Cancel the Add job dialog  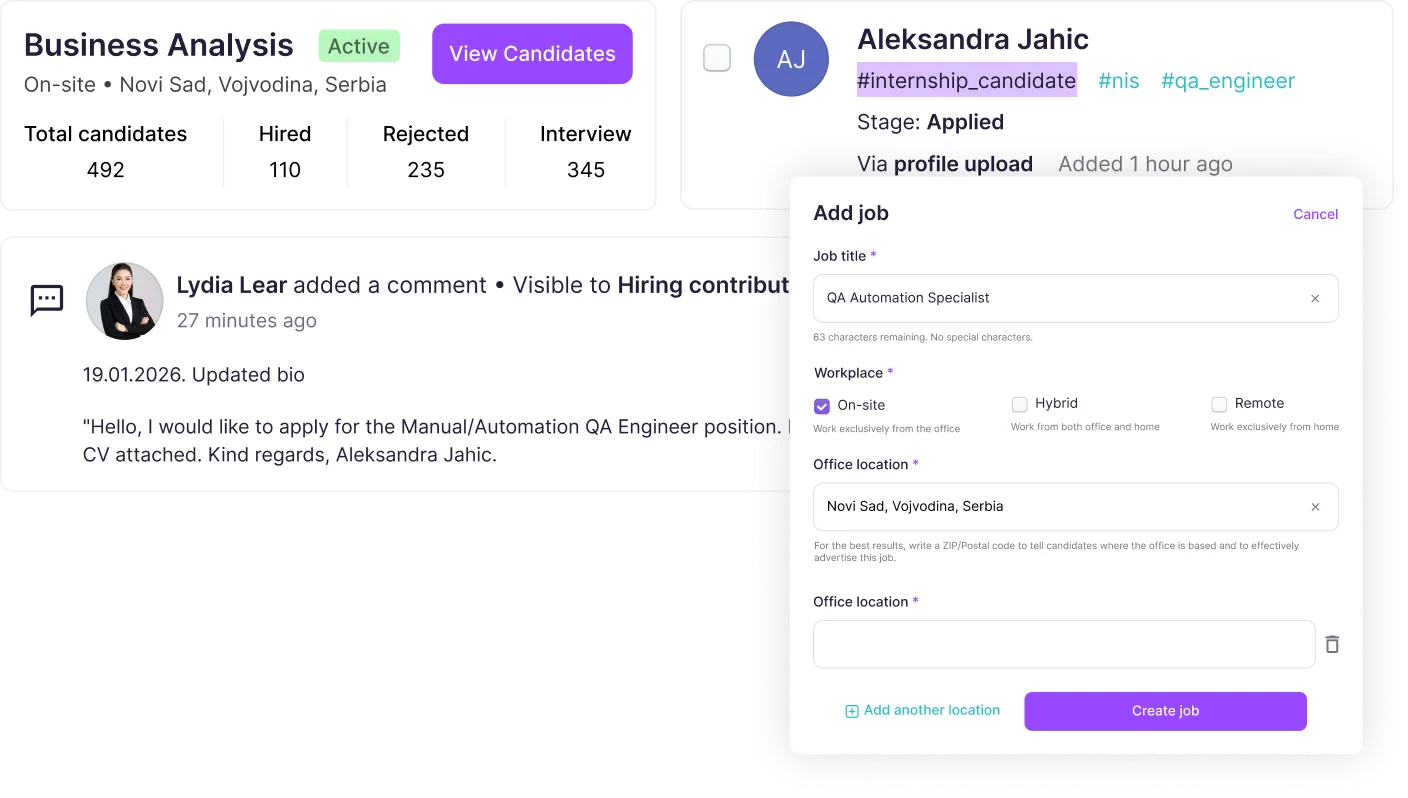1315,214
